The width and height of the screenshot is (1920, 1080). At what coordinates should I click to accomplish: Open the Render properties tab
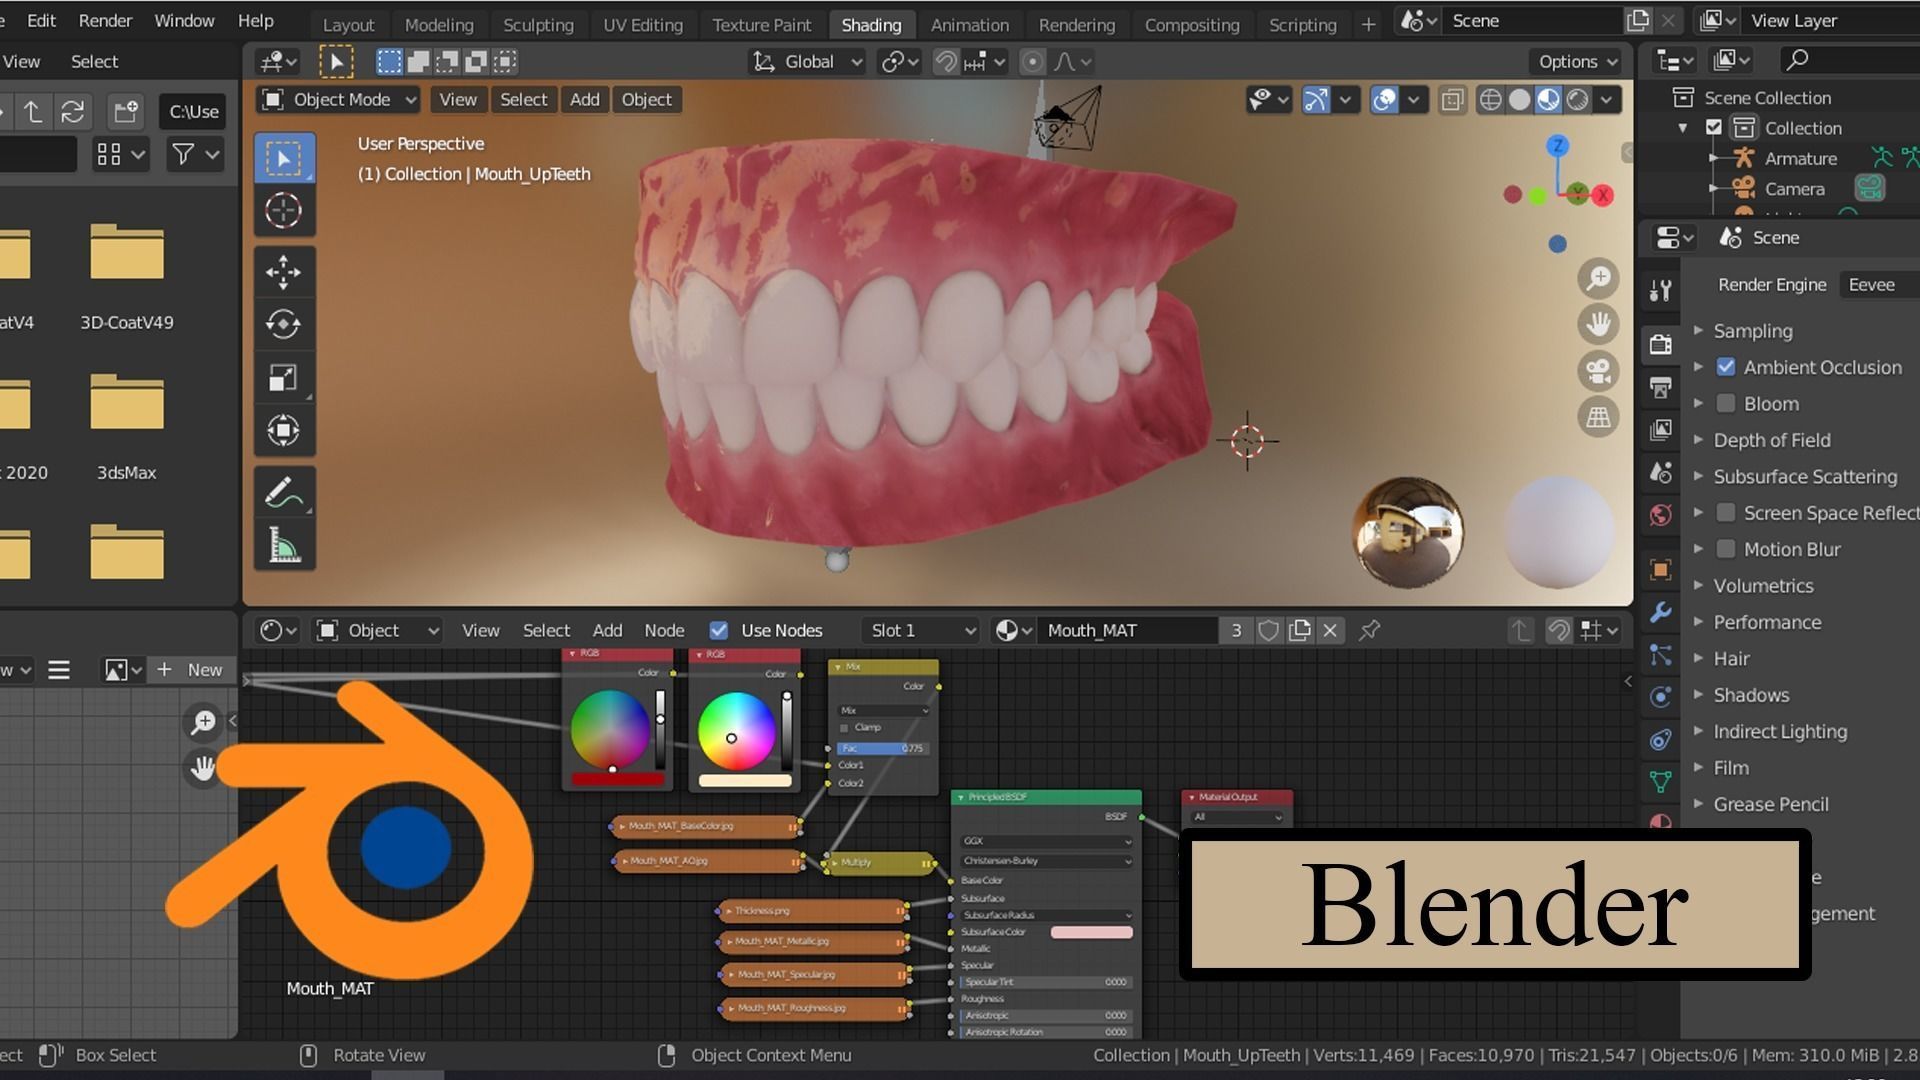coord(1661,344)
